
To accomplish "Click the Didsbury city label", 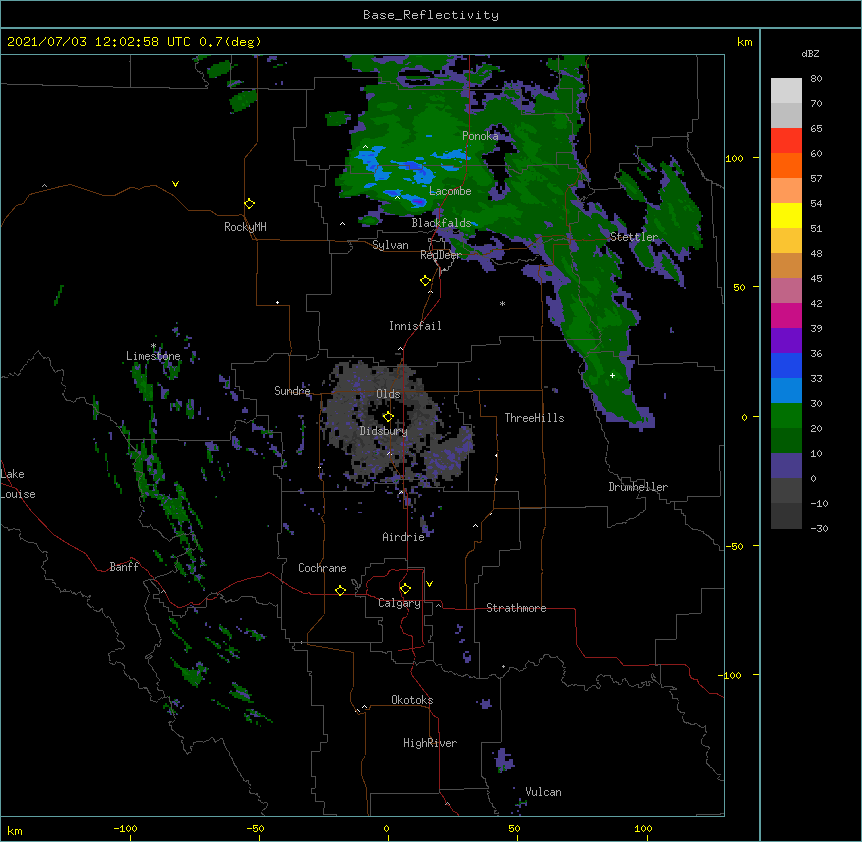I will tap(384, 431).
